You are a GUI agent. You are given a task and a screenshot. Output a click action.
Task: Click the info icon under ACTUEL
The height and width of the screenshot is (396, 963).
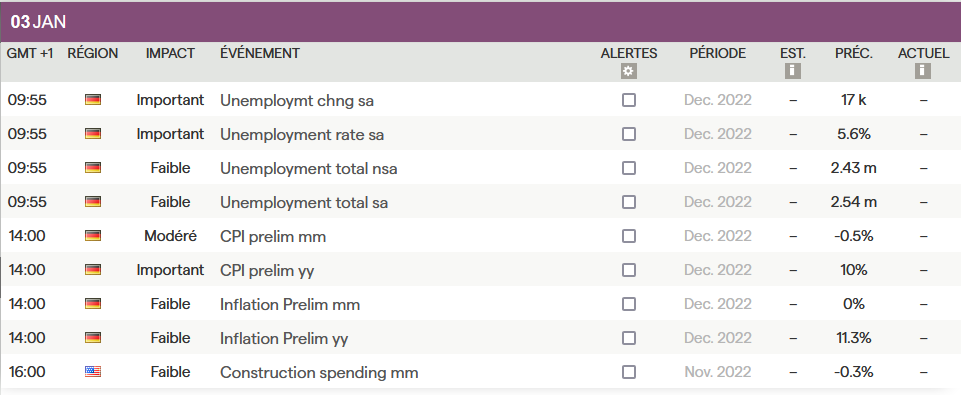pyautogui.click(x=922, y=71)
